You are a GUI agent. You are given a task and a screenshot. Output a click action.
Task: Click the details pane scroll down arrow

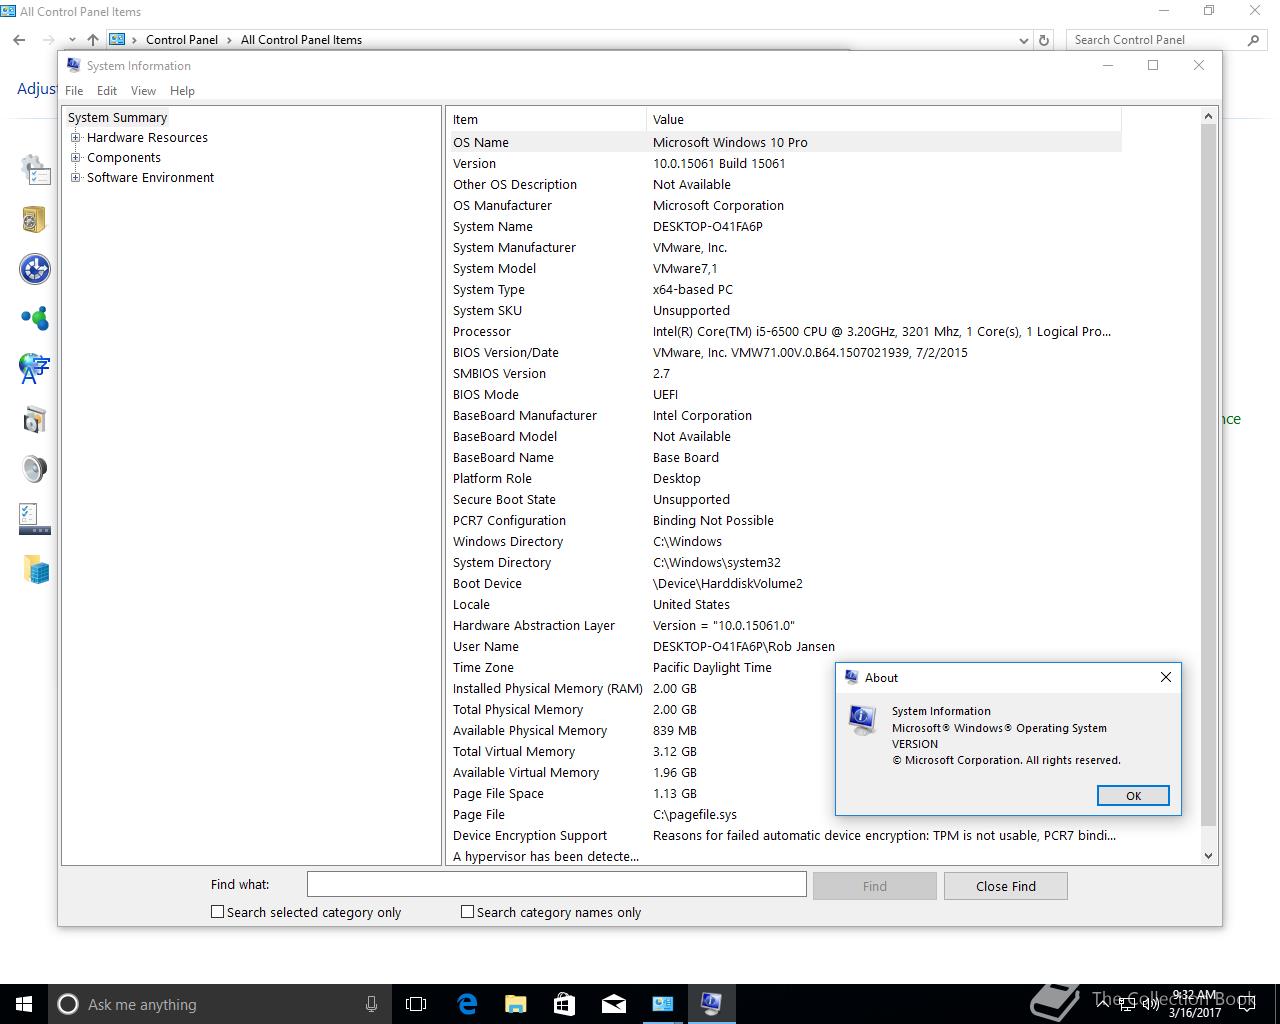point(1208,856)
